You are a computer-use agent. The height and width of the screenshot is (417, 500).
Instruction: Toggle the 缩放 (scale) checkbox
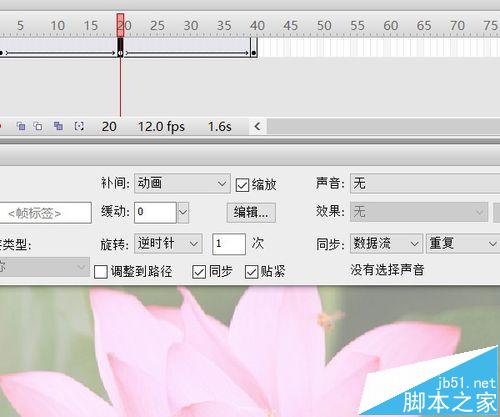[242, 185]
